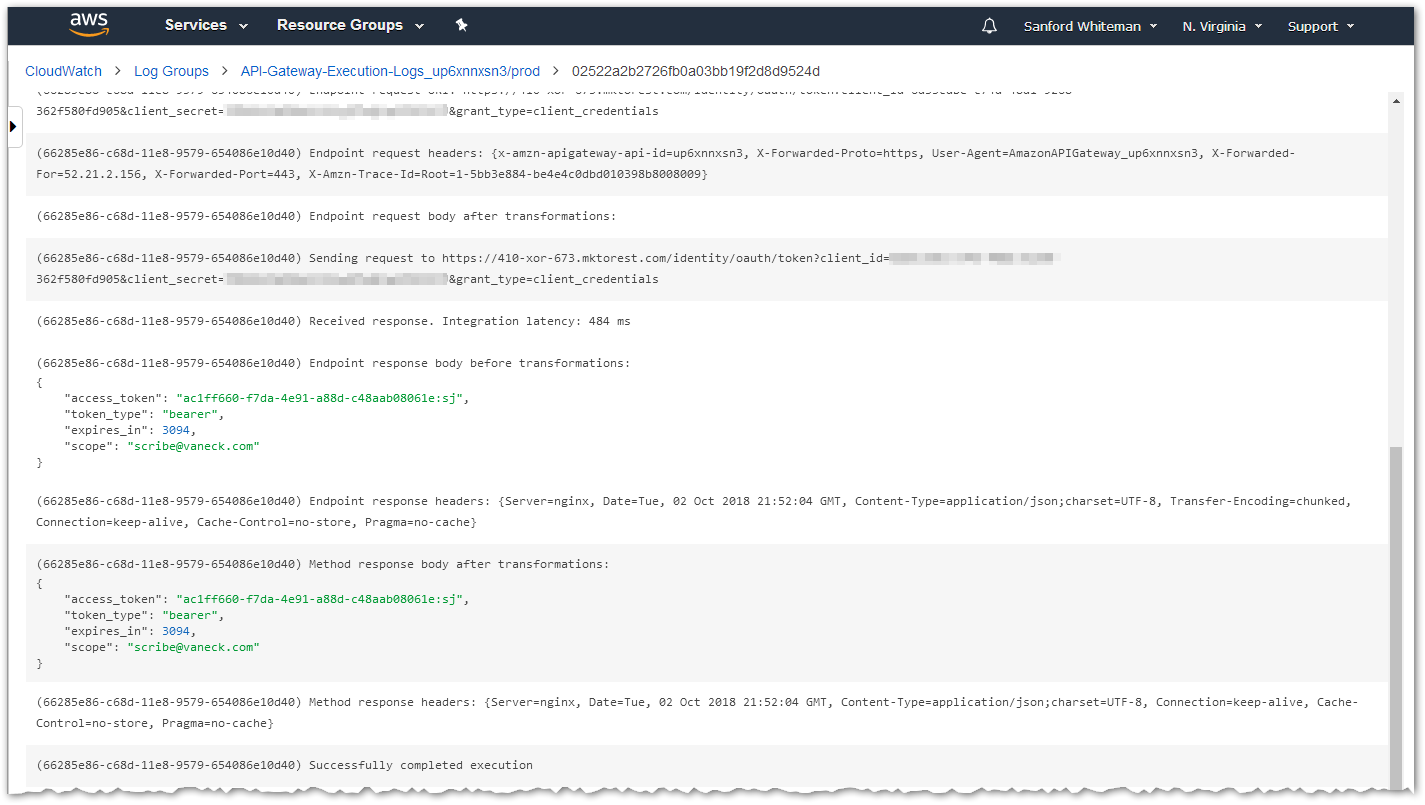1425x805 pixels.
Task: Click access_token value in Endpoint response body
Action: (x=319, y=398)
